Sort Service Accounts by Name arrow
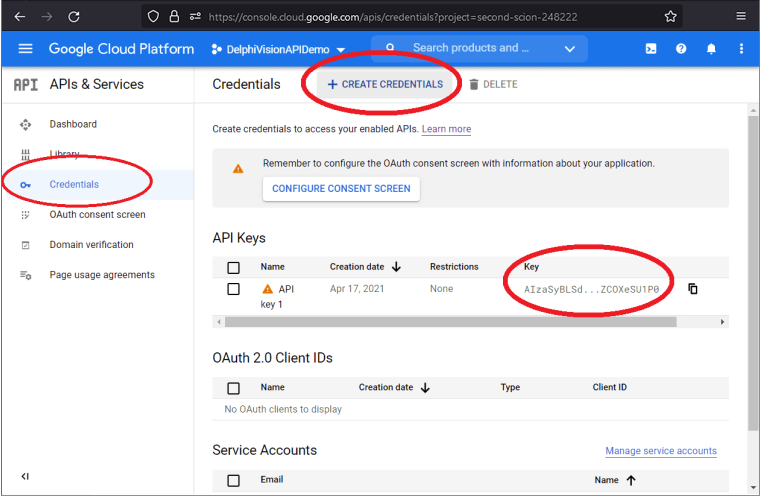This screenshot has width=760, height=496. point(631,480)
